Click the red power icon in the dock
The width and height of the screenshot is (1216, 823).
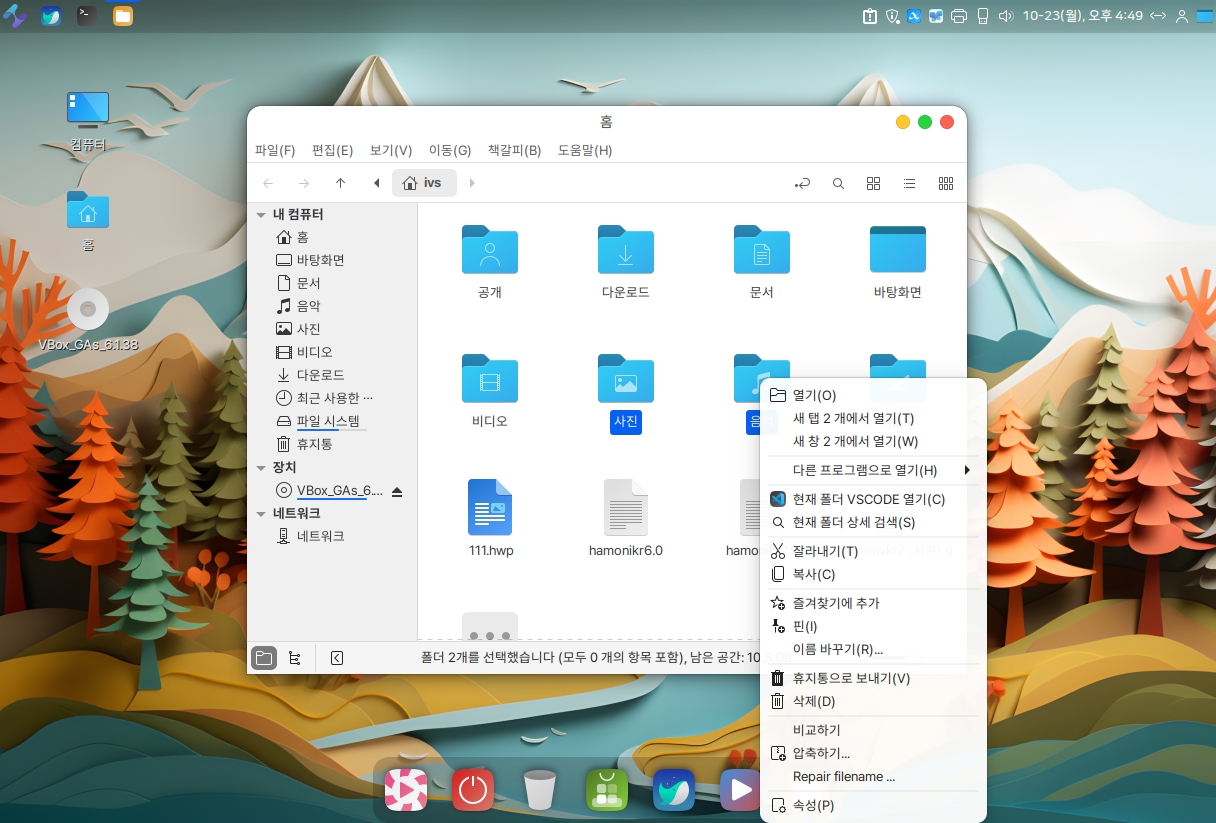[473, 790]
